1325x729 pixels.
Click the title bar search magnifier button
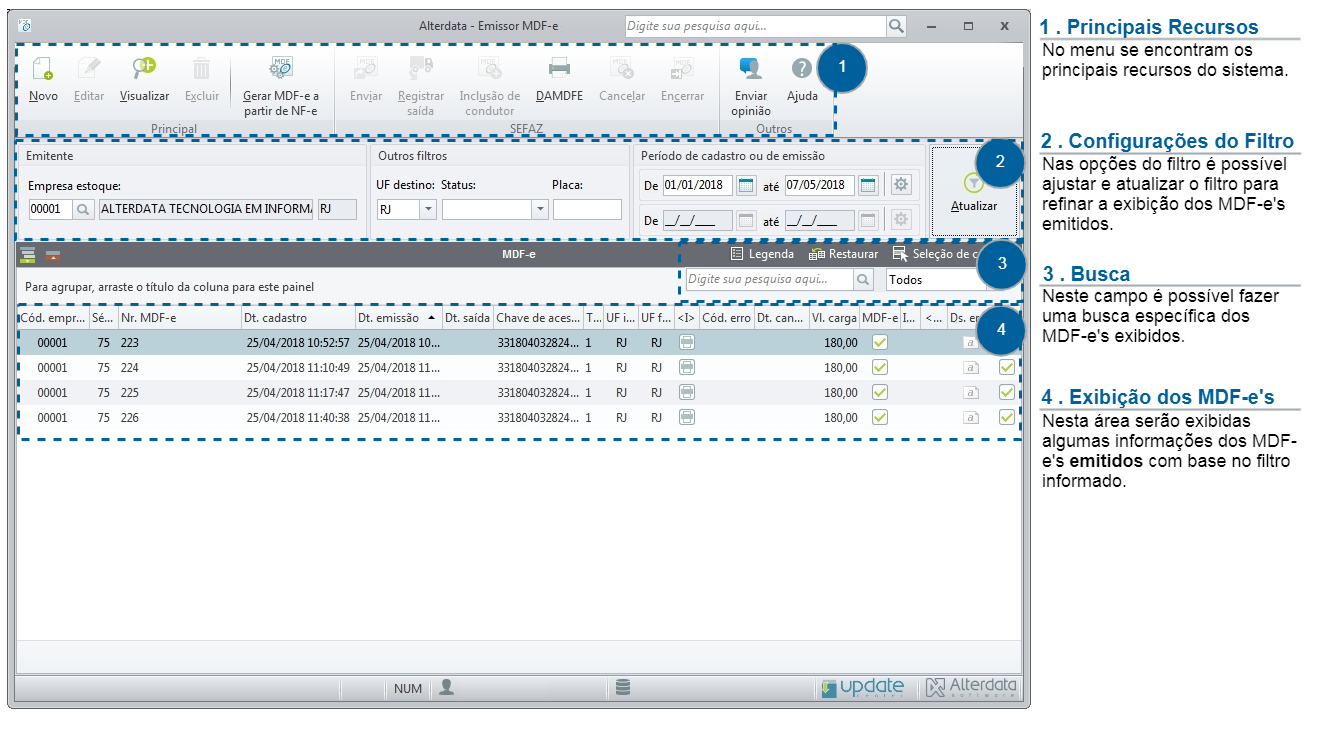click(897, 26)
